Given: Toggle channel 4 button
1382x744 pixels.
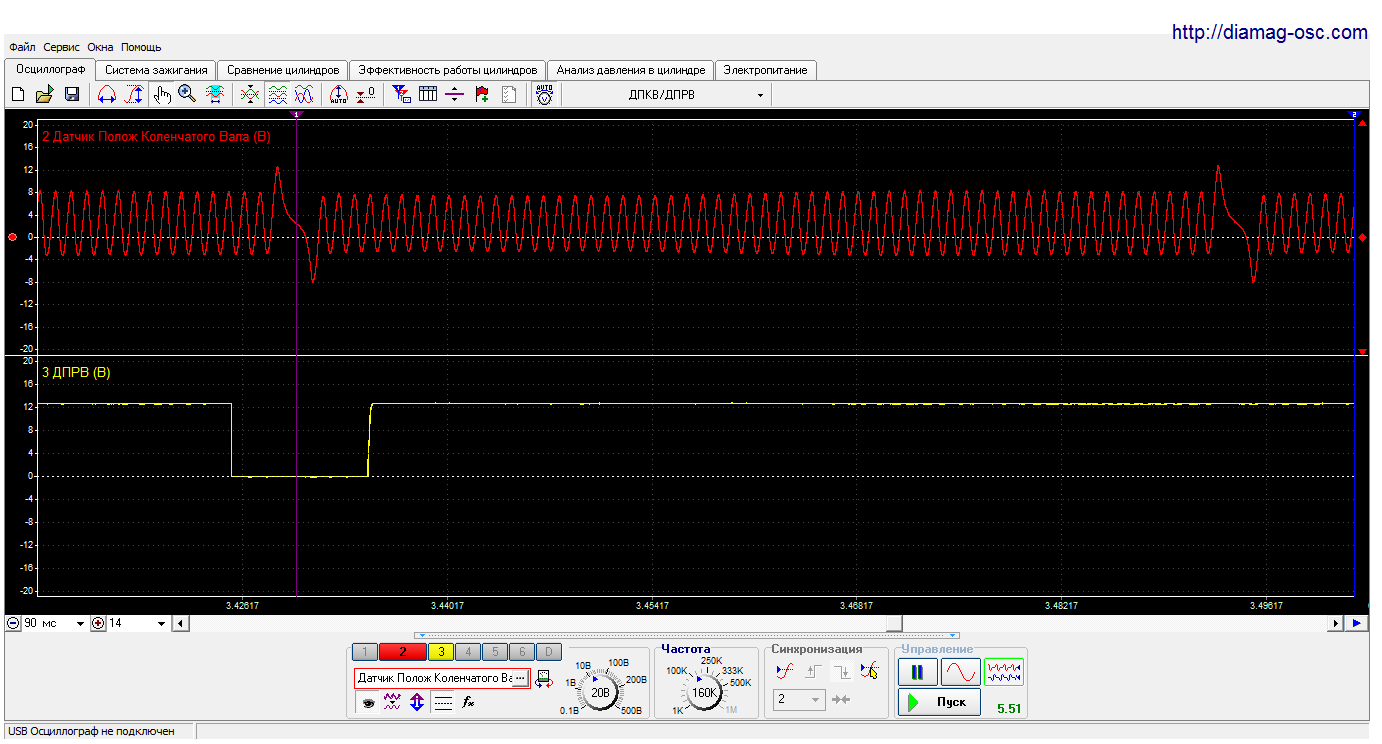Looking at the screenshot, I should [467, 652].
